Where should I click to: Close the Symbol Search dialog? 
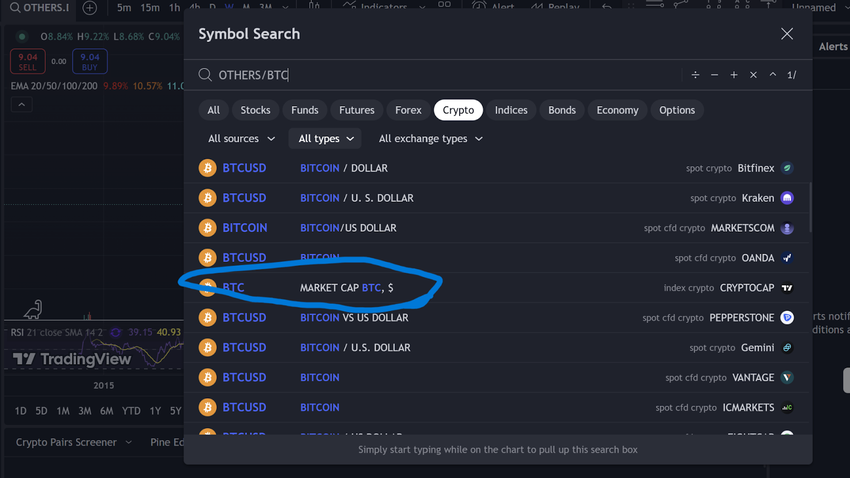[787, 34]
